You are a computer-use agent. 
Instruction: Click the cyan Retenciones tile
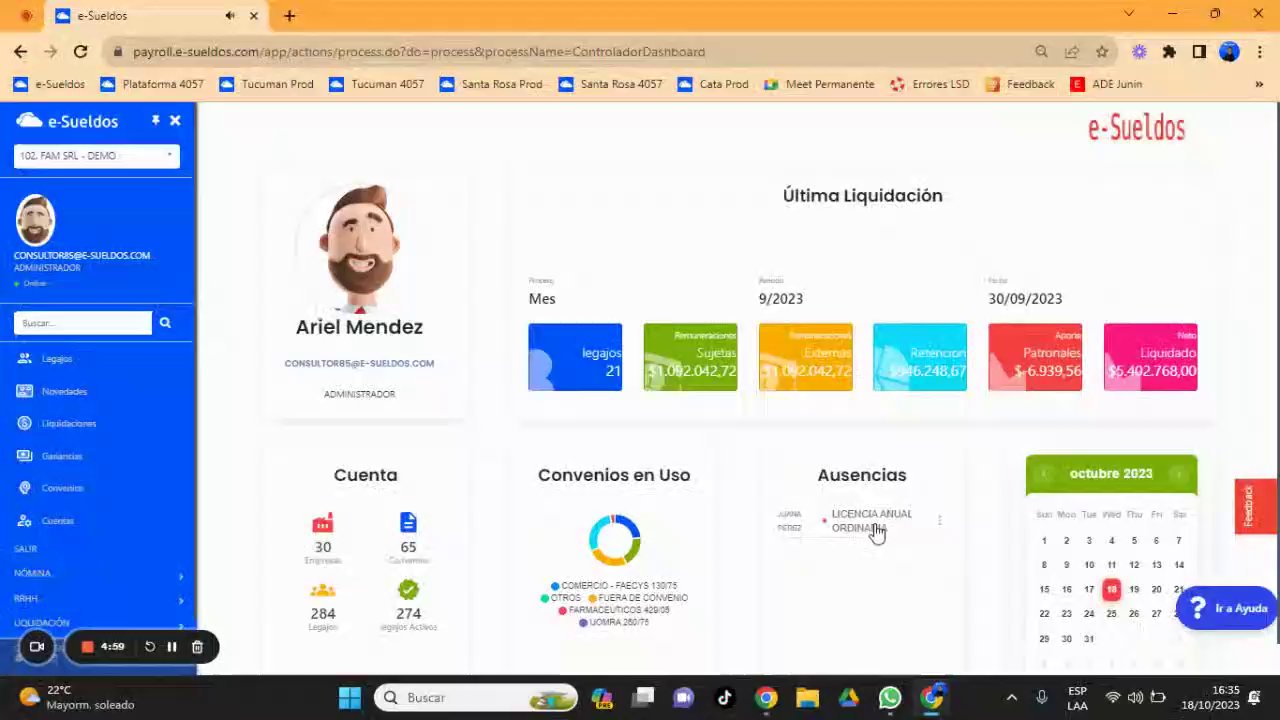(920, 357)
